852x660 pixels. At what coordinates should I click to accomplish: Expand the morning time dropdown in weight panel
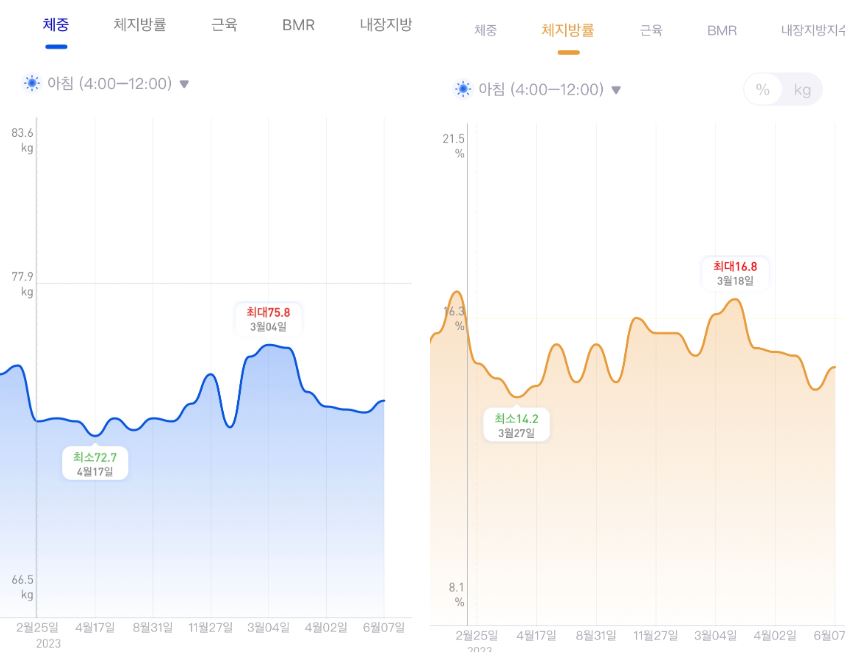click(184, 84)
